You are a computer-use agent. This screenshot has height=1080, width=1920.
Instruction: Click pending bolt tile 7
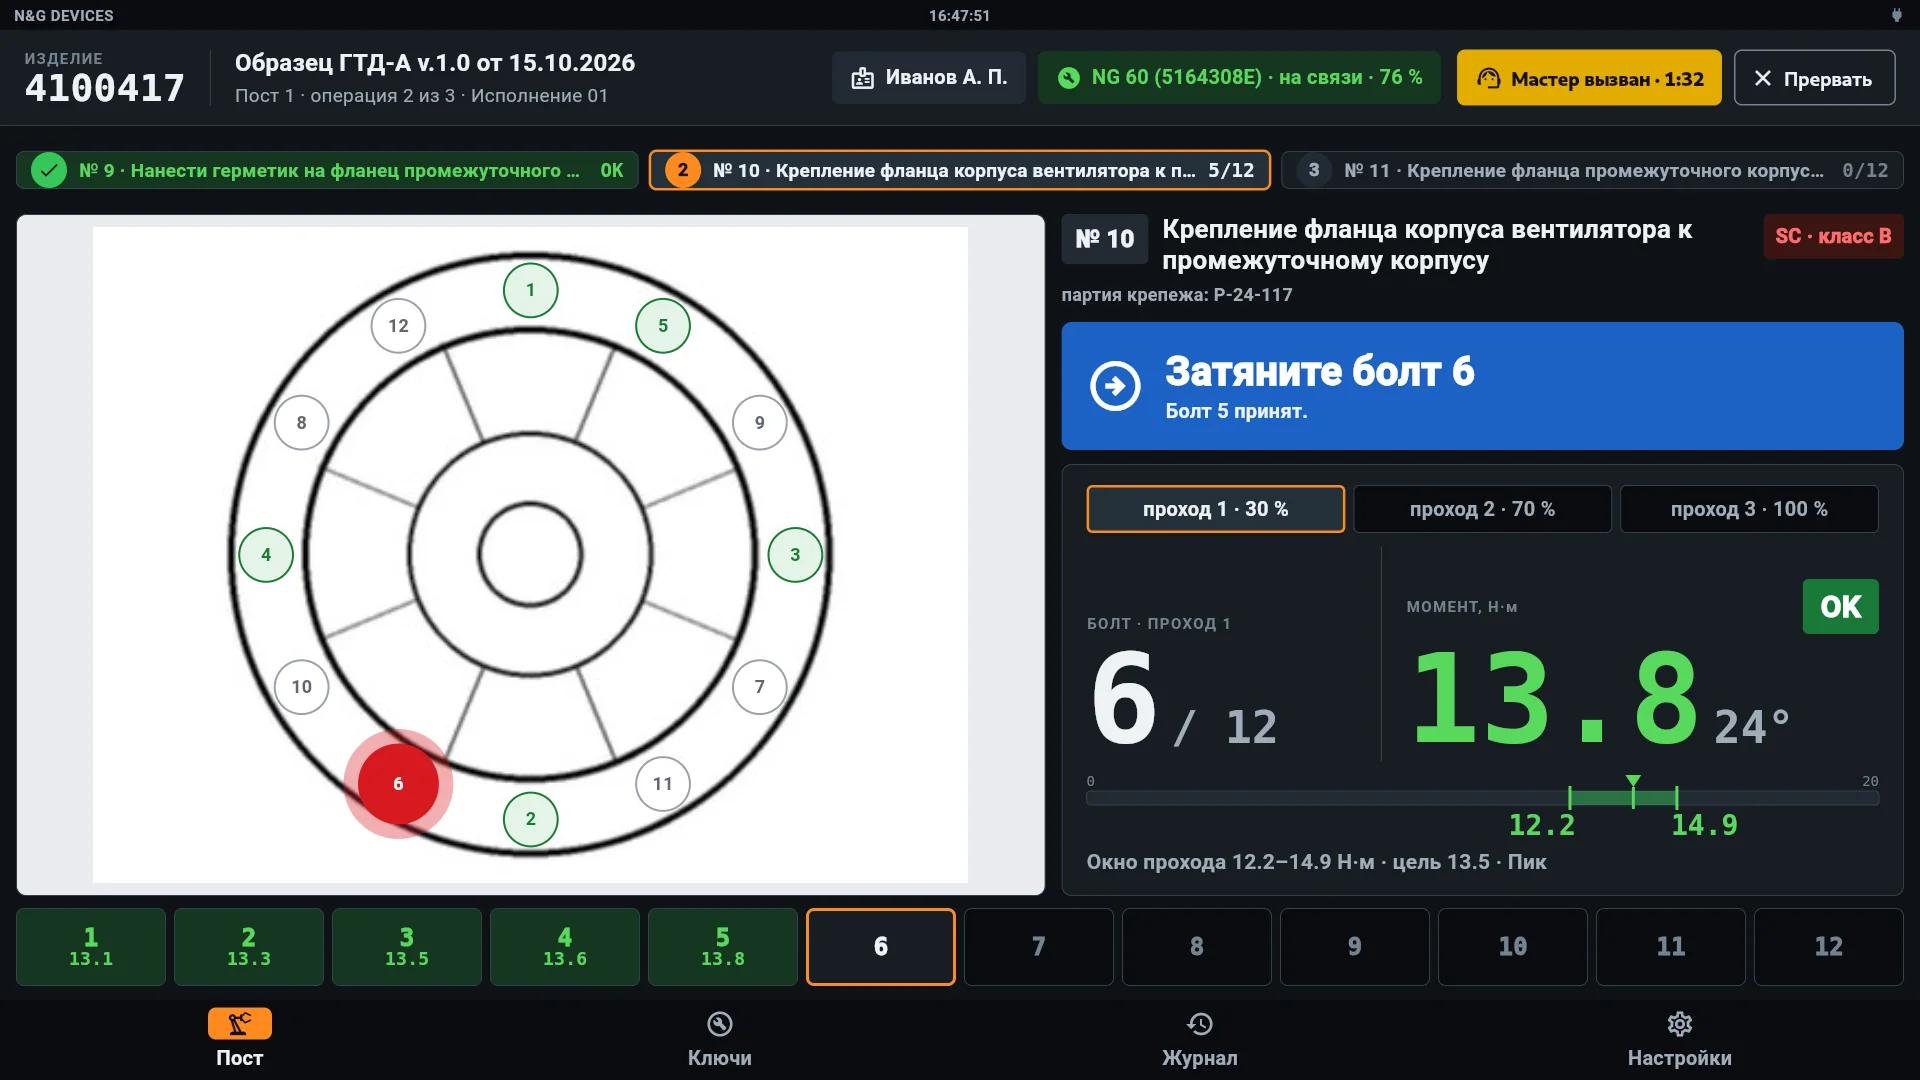coord(1039,947)
